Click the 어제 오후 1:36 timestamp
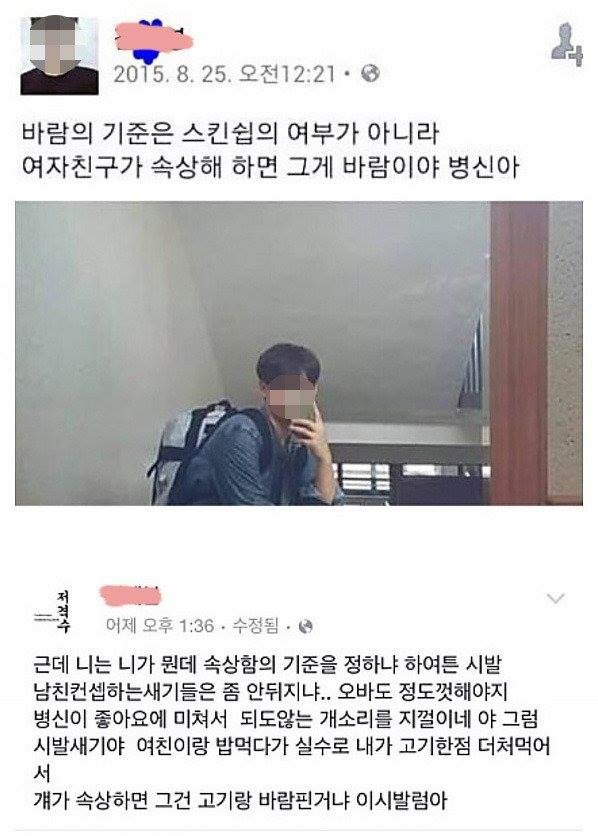The height and width of the screenshot is (836, 598). [x=160, y=625]
